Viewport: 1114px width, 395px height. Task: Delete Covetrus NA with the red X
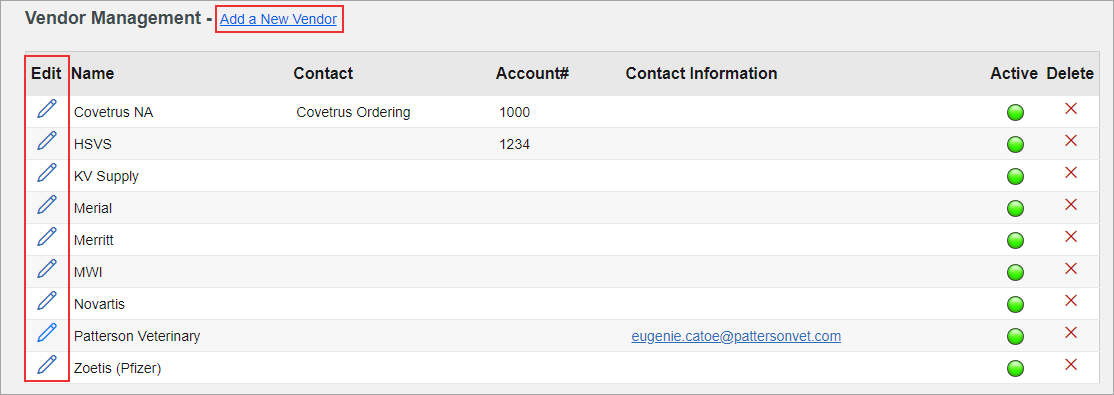[x=1071, y=109]
